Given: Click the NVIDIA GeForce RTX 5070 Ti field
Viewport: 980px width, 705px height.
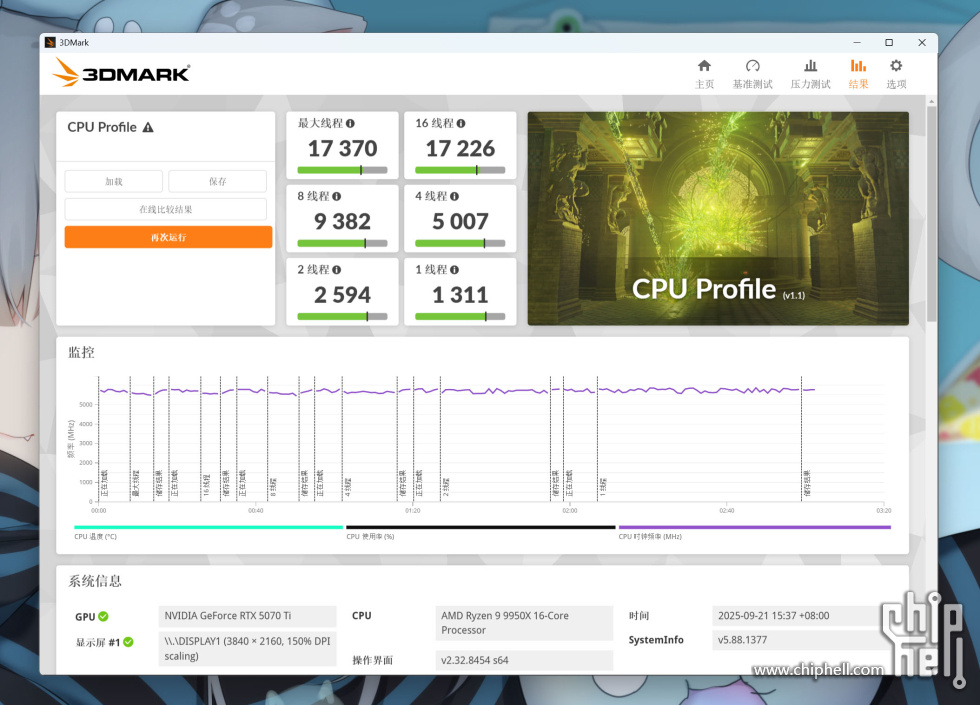Looking at the screenshot, I should pos(248,616).
